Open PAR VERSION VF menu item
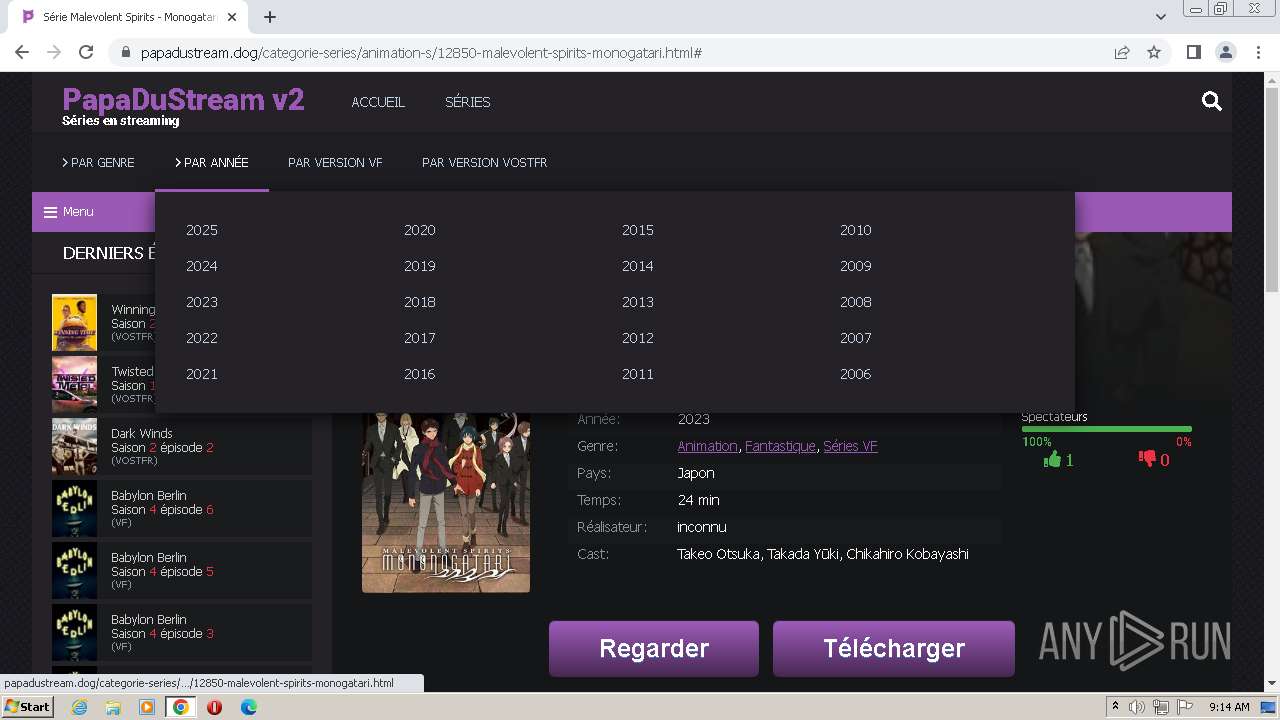Image resolution: width=1280 pixels, height=720 pixels. coord(335,162)
